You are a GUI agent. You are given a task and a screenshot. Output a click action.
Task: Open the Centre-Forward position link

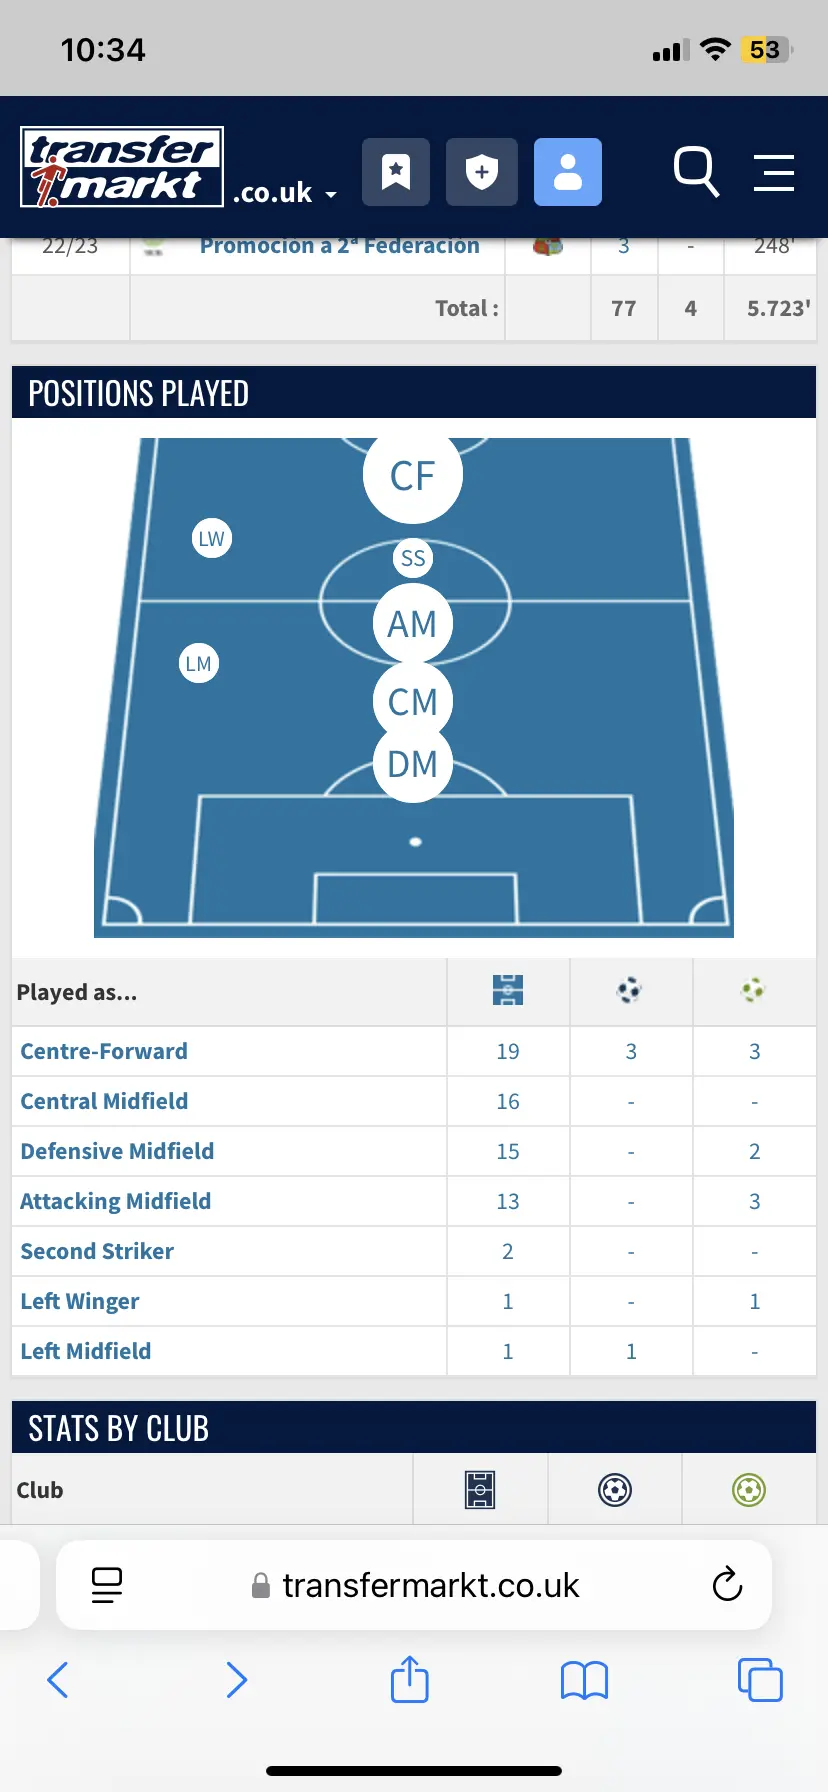(104, 1051)
